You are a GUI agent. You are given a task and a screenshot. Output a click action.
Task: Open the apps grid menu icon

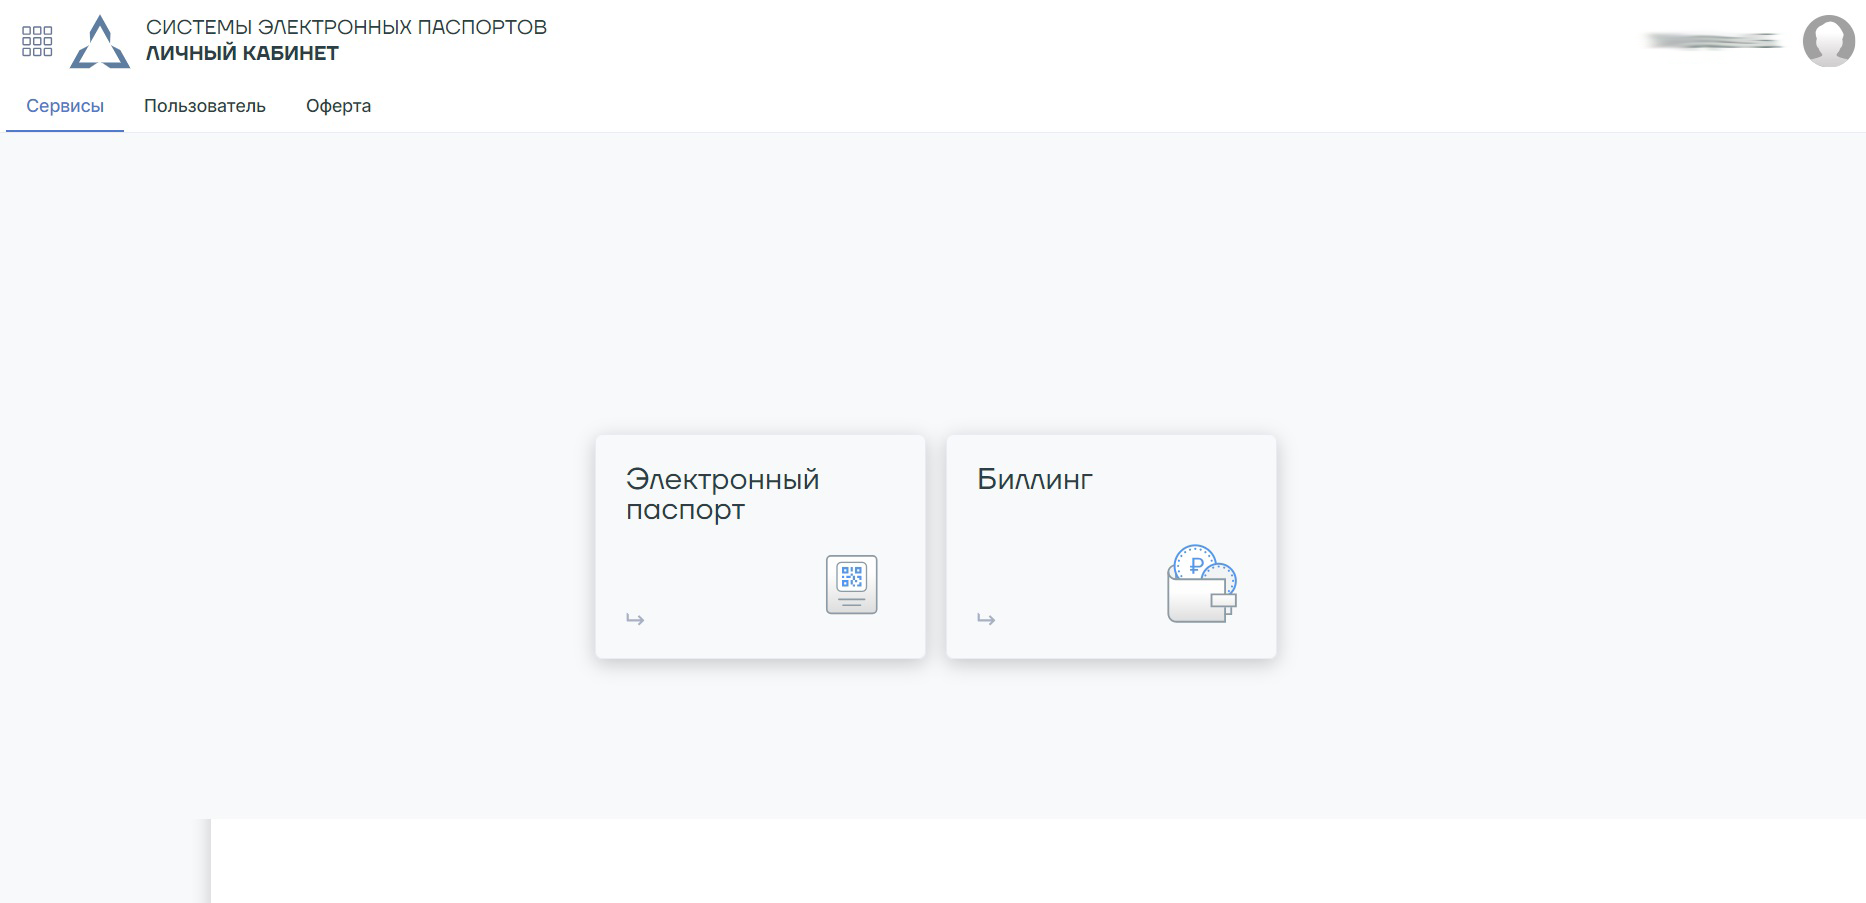37,41
